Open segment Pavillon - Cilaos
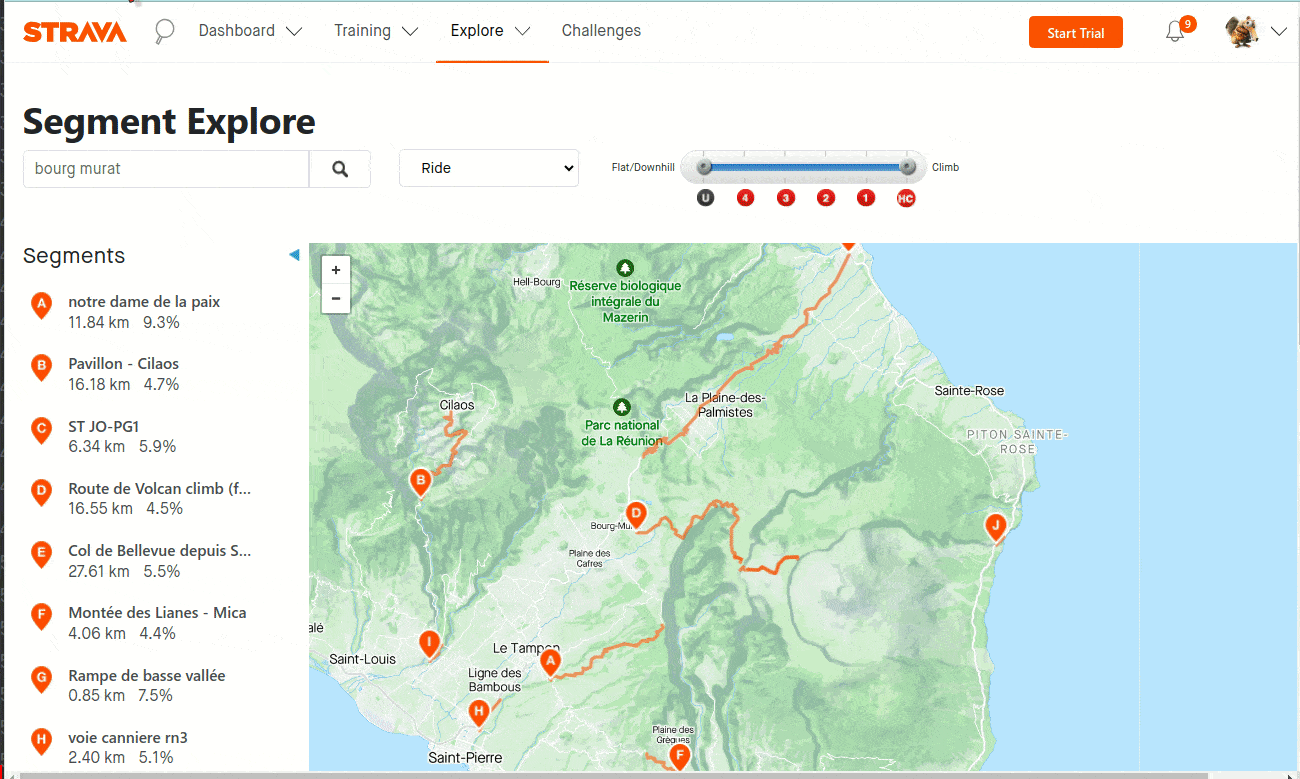This screenshot has height=779, width=1300. tap(124, 363)
